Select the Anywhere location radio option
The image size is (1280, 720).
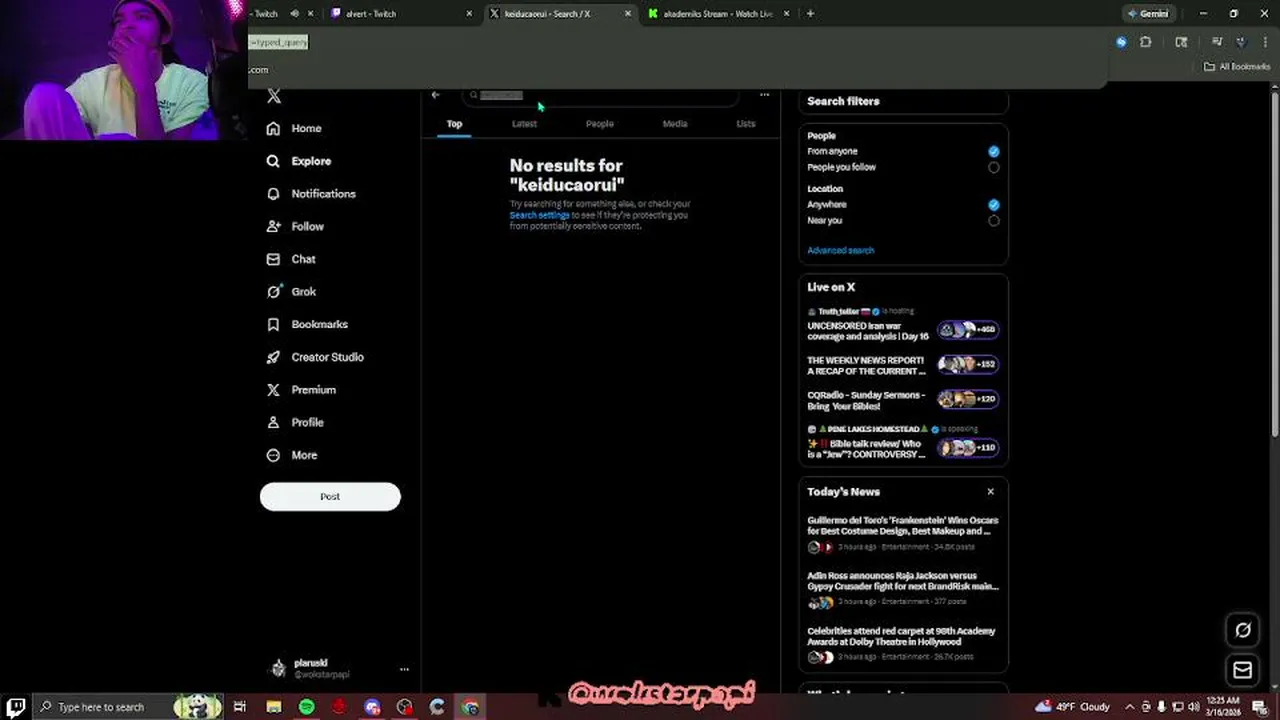[993, 204]
